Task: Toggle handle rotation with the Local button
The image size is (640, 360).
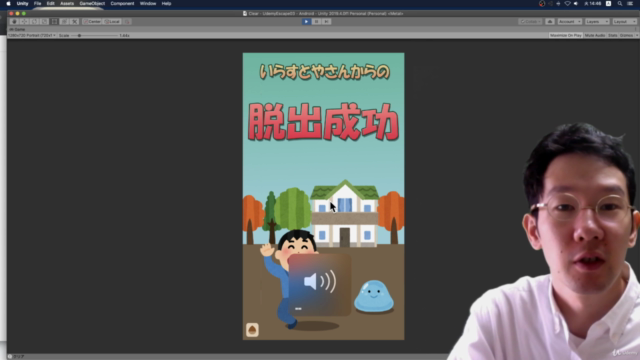Action: (112, 22)
